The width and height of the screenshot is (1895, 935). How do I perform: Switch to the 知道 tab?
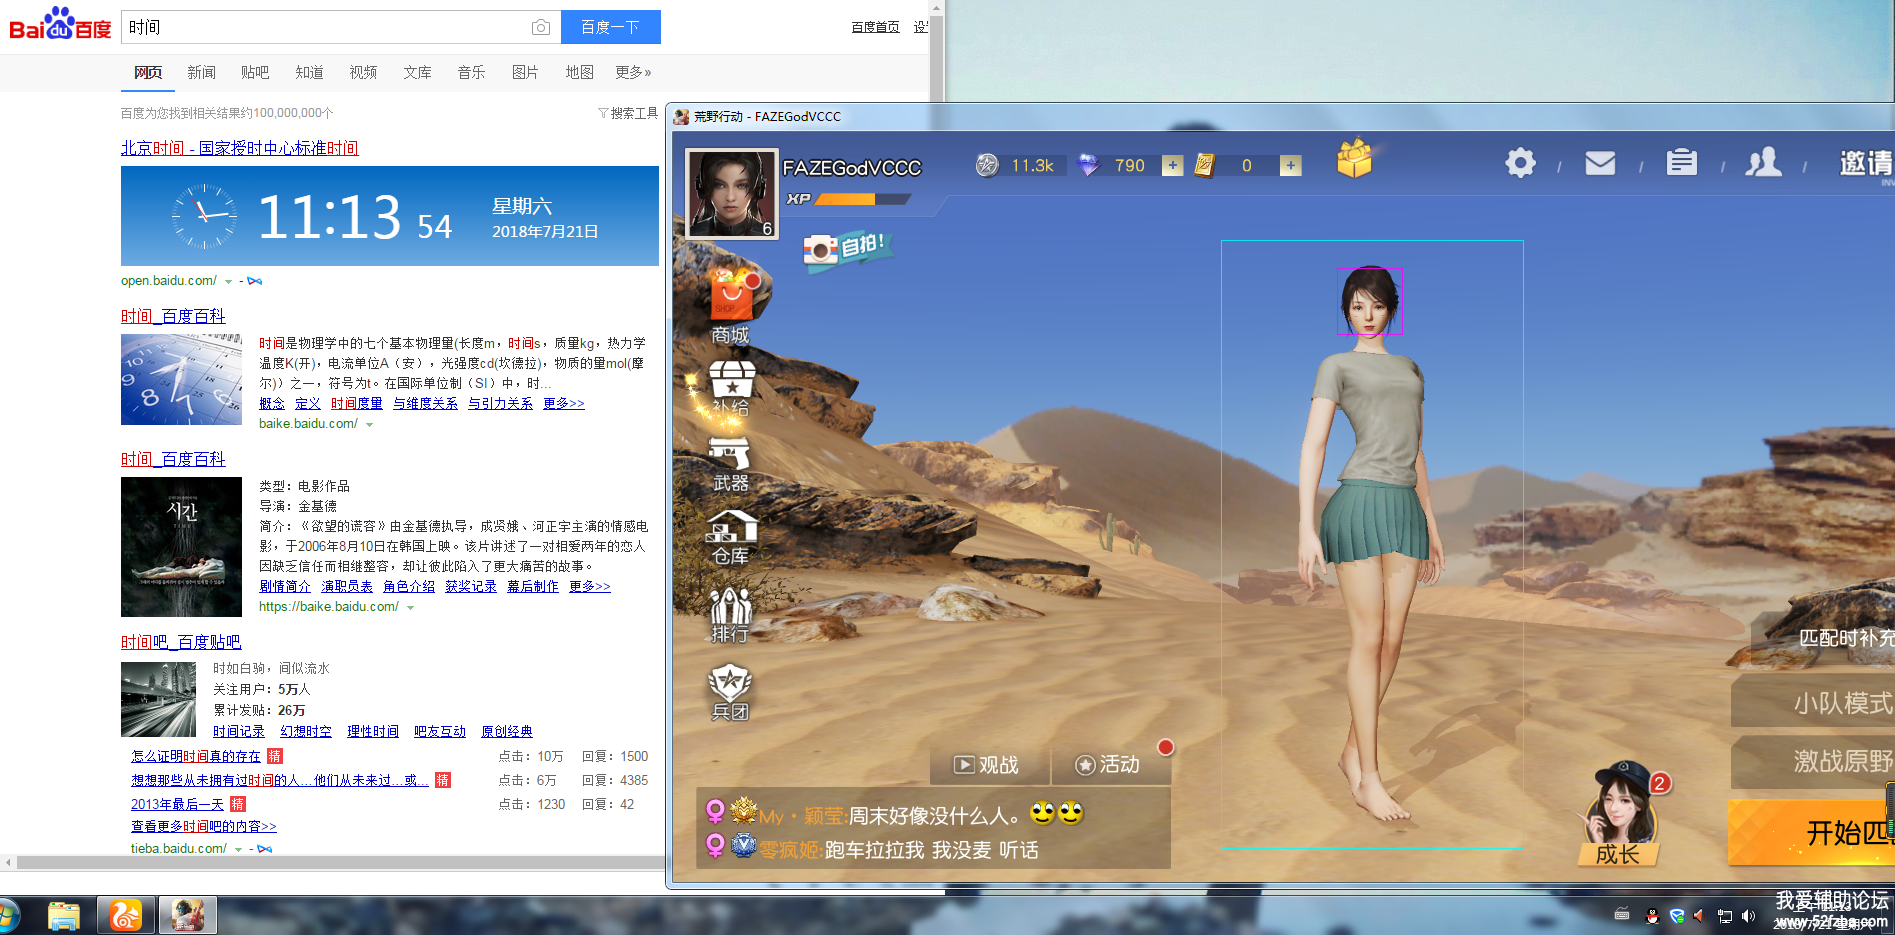(309, 72)
